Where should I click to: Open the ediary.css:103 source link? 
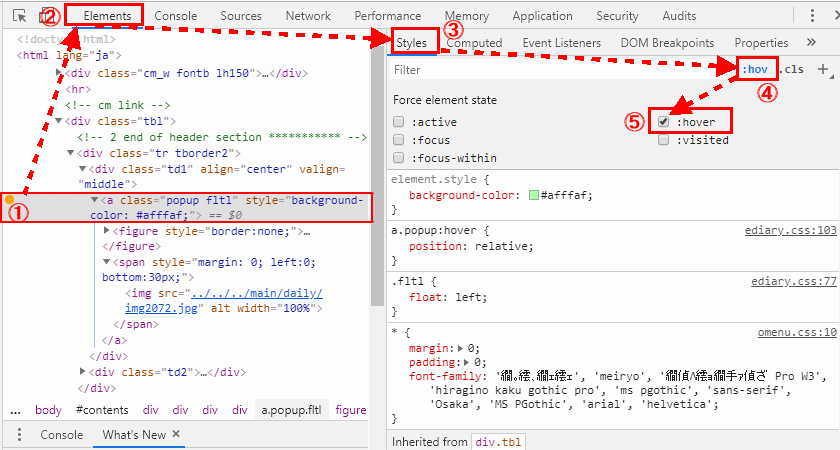[x=790, y=230]
